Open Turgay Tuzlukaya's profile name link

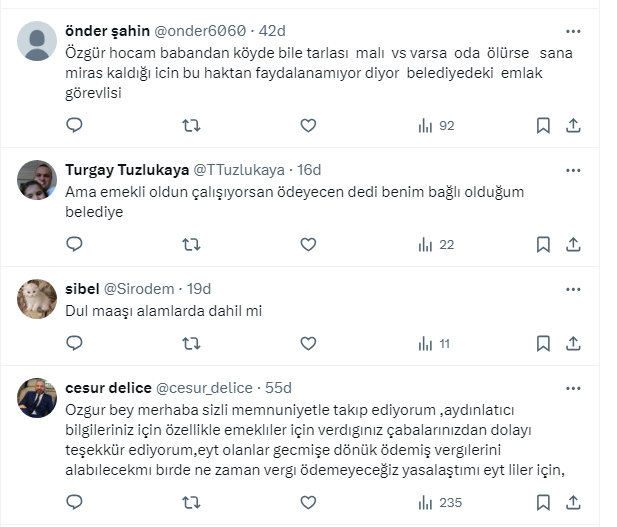[x=125, y=170]
